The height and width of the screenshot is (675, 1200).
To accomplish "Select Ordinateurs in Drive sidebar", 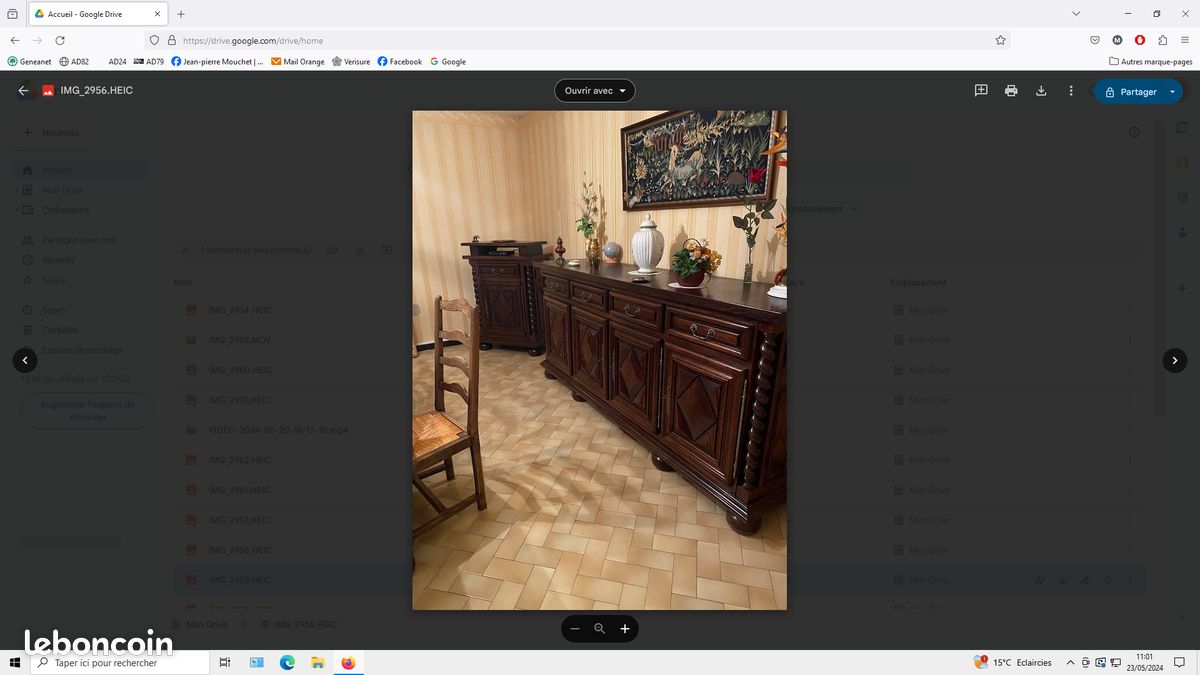I will tap(78, 210).
